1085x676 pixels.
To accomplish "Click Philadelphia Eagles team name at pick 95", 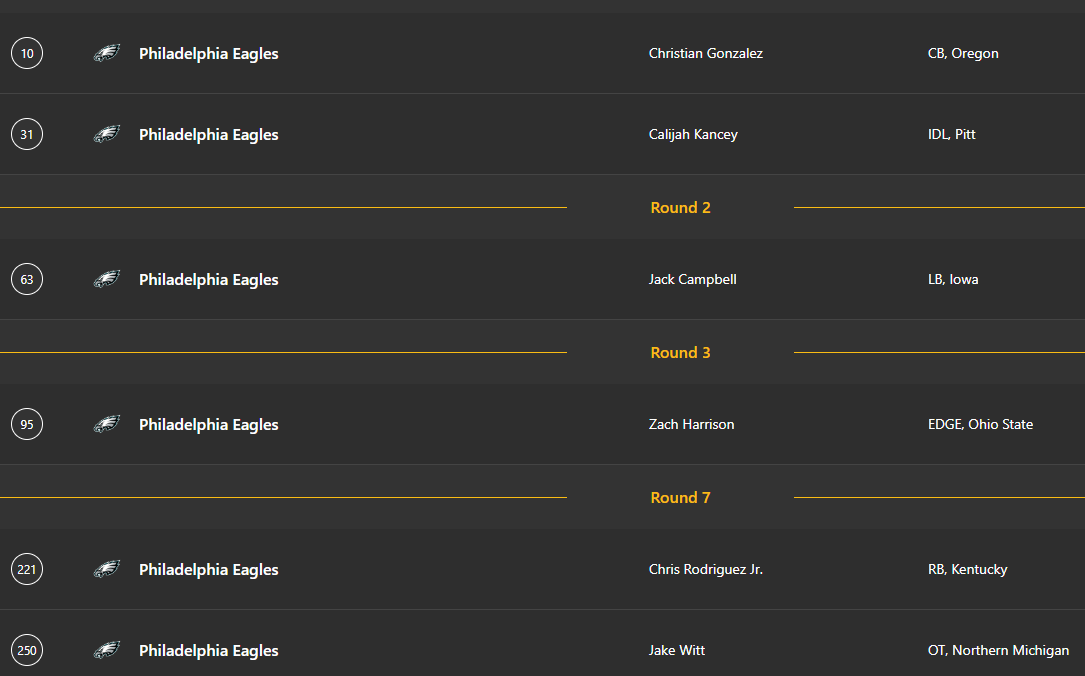I will [208, 424].
